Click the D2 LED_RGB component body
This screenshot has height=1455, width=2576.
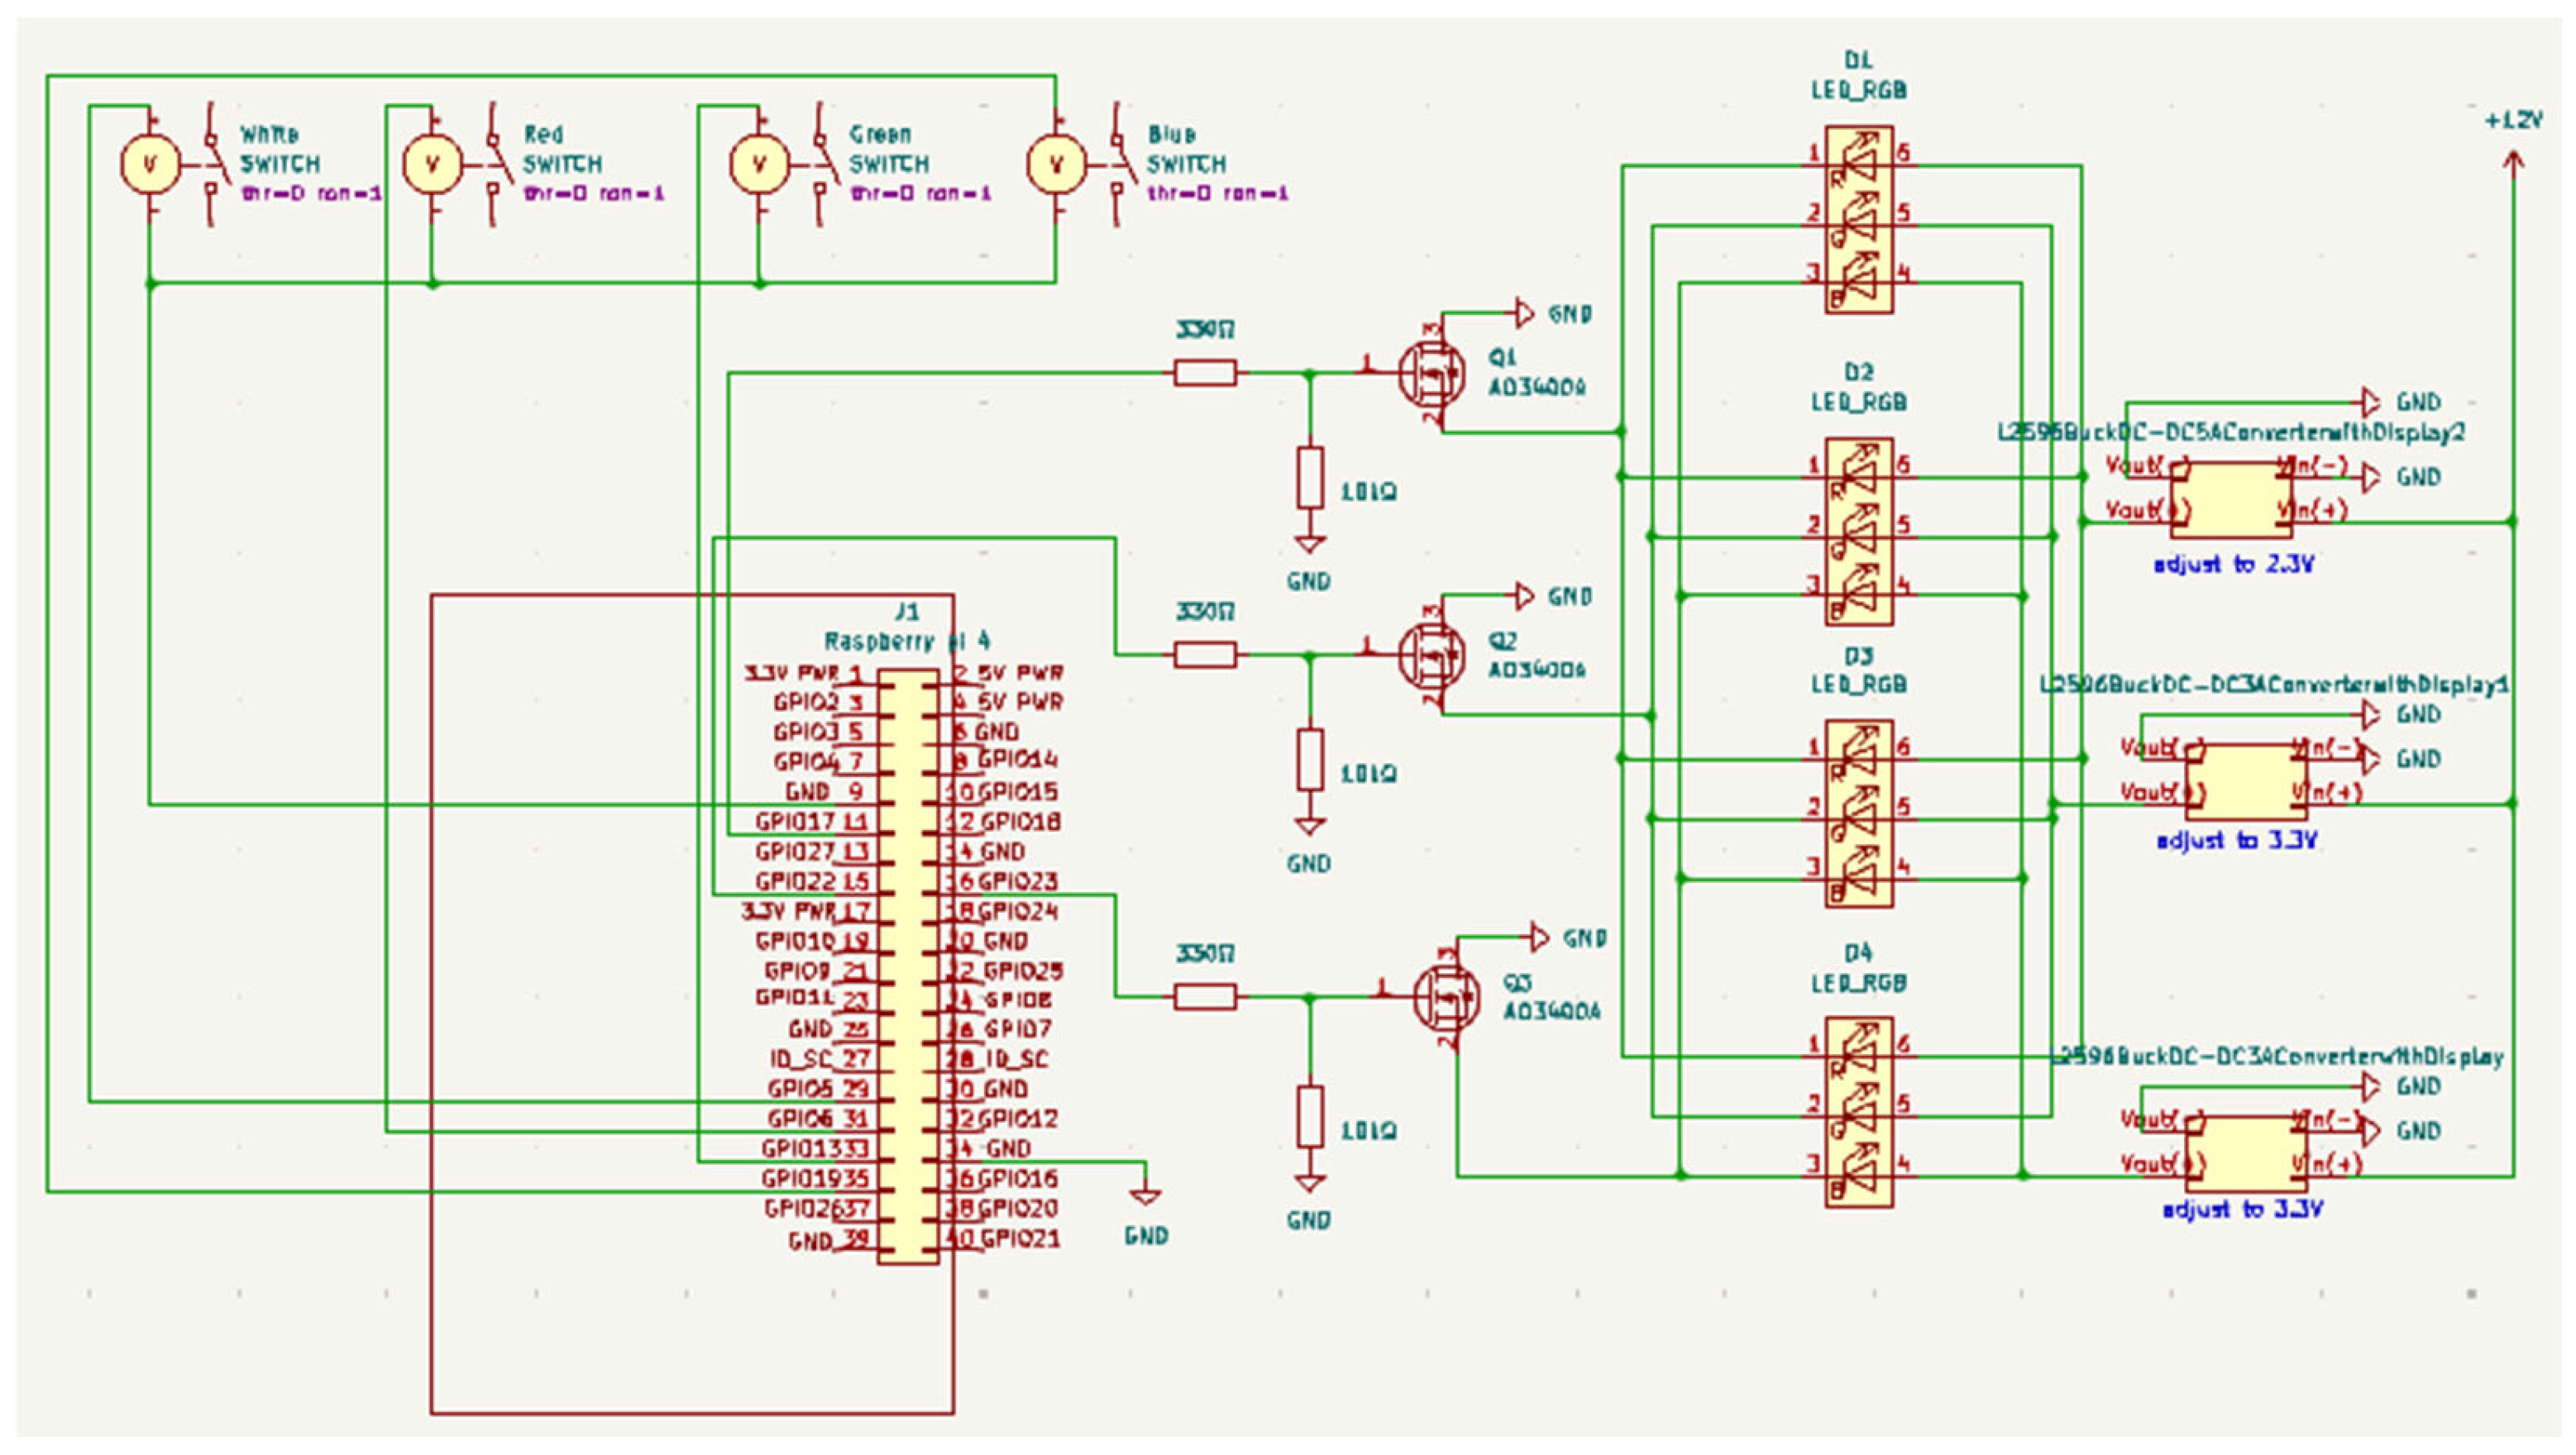coord(1859,531)
